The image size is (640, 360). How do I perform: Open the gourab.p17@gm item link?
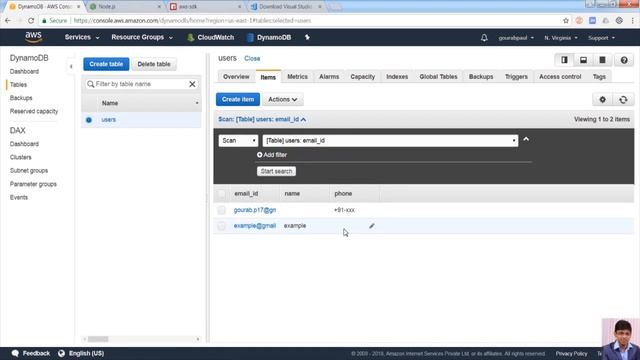pos(255,210)
